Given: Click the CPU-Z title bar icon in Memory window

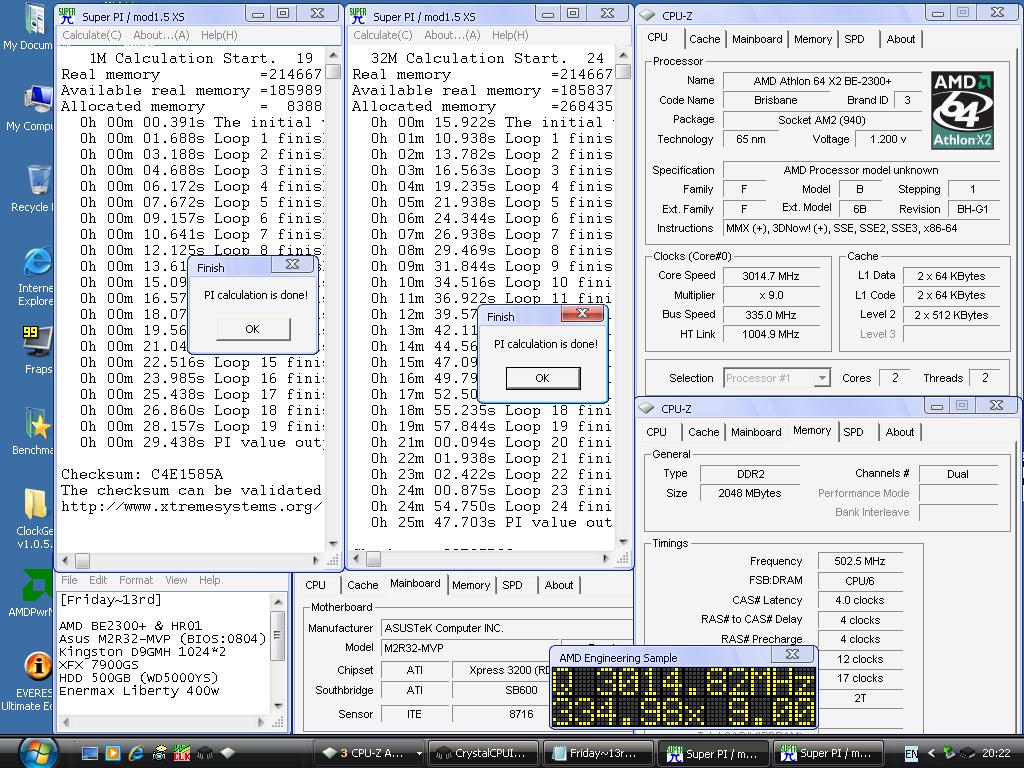Looking at the screenshot, I should [x=647, y=408].
